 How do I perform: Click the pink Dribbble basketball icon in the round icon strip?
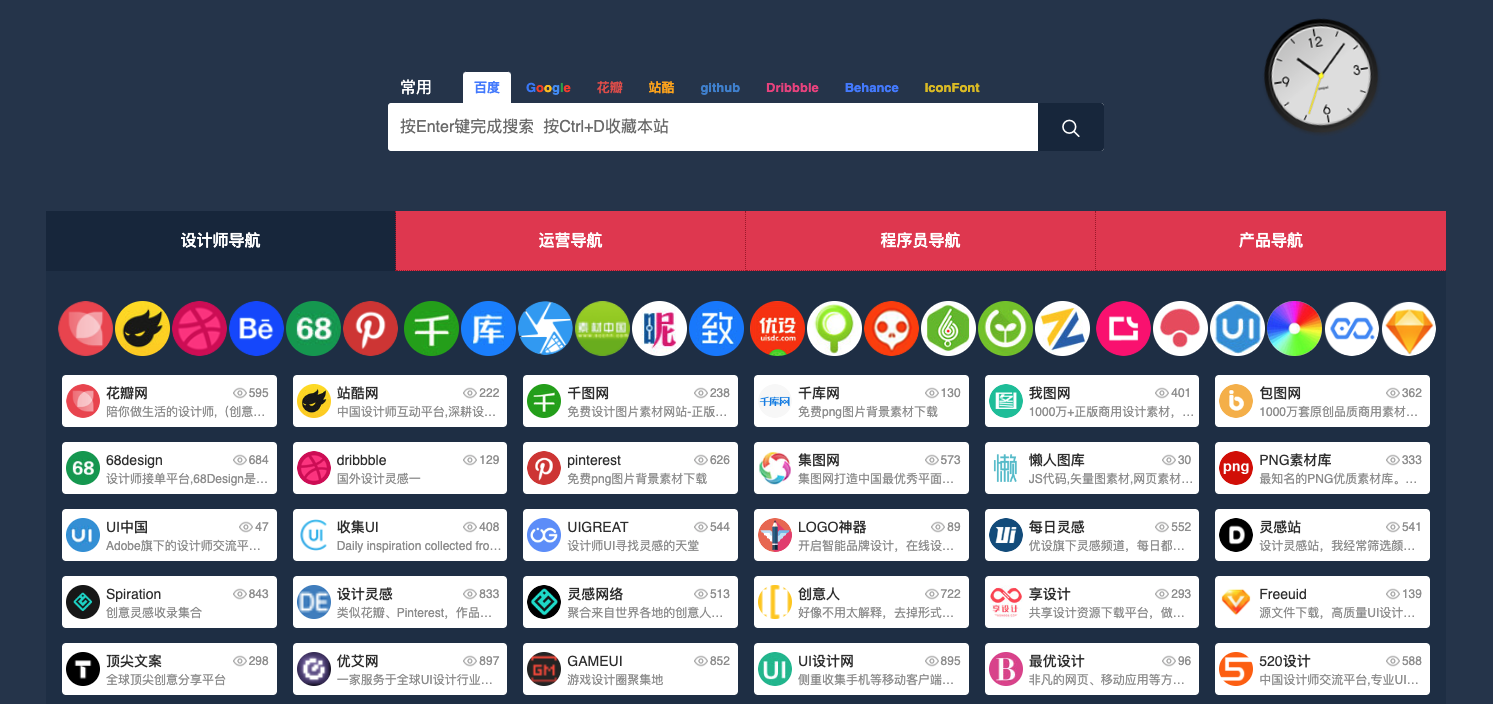point(199,329)
